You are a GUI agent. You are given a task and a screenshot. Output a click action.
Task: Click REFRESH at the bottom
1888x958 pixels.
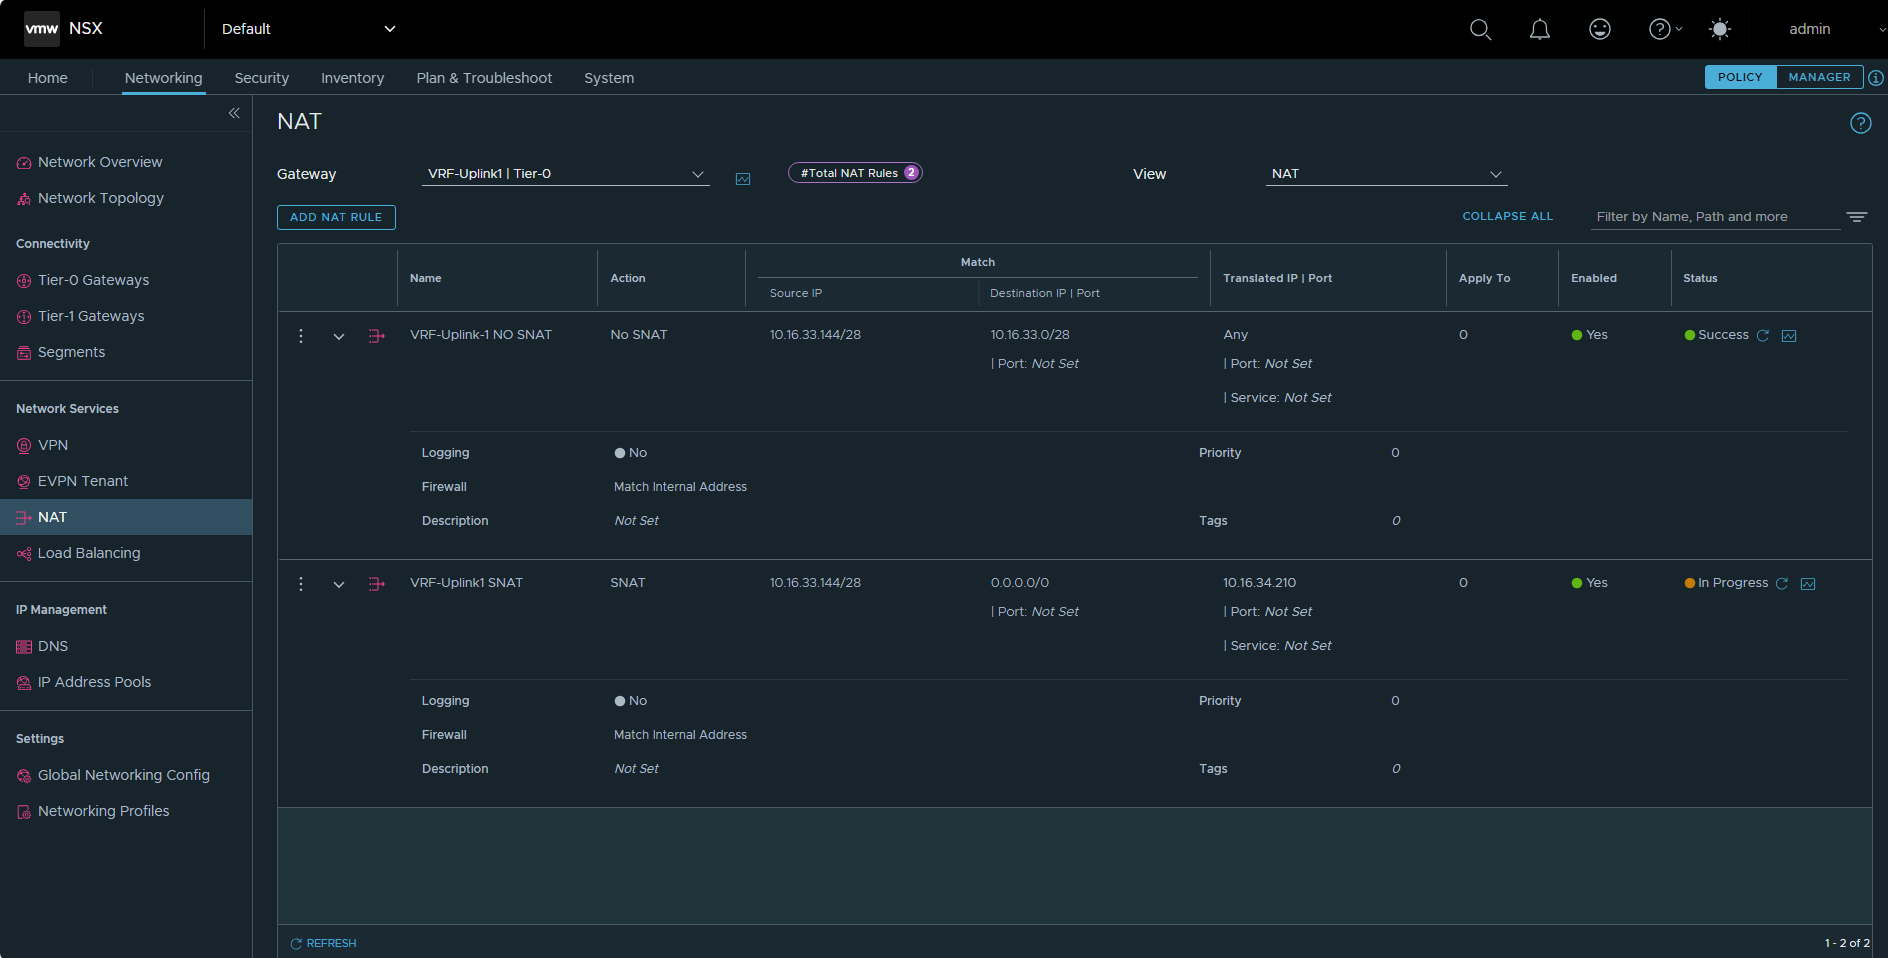pyautogui.click(x=324, y=943)
